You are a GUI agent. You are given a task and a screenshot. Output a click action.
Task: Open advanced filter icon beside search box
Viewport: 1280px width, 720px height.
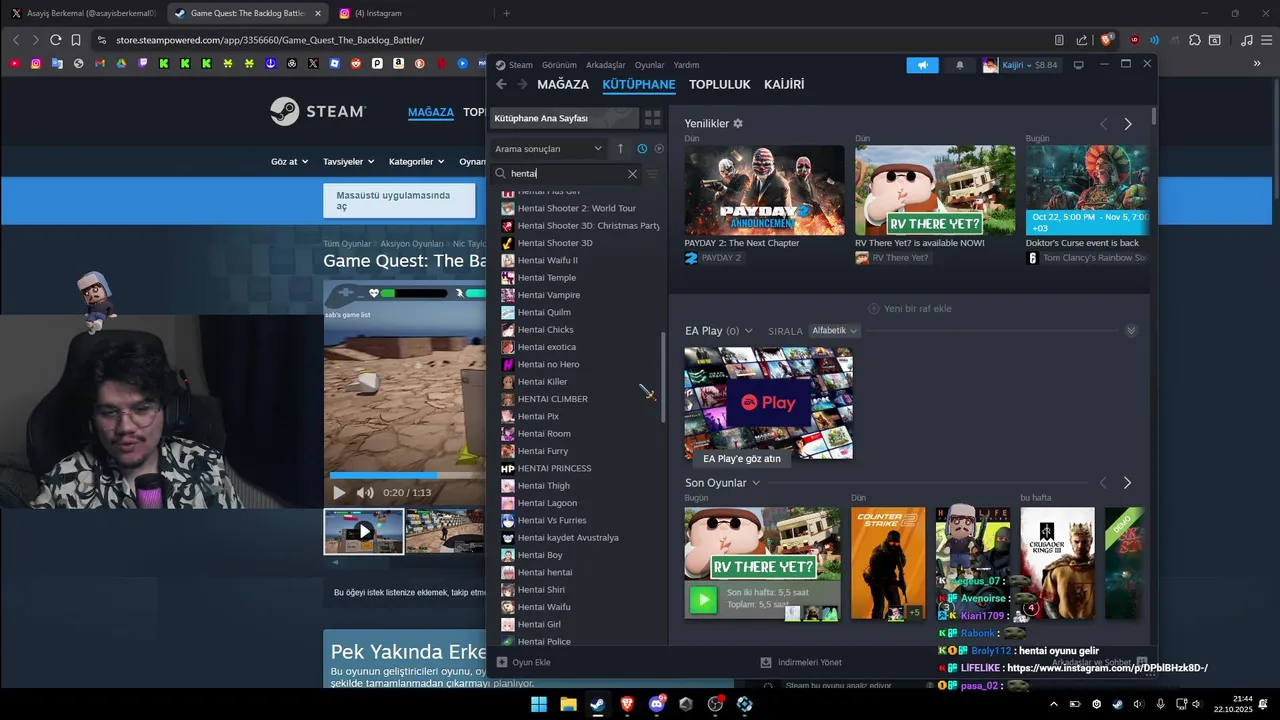pos(652,174)
